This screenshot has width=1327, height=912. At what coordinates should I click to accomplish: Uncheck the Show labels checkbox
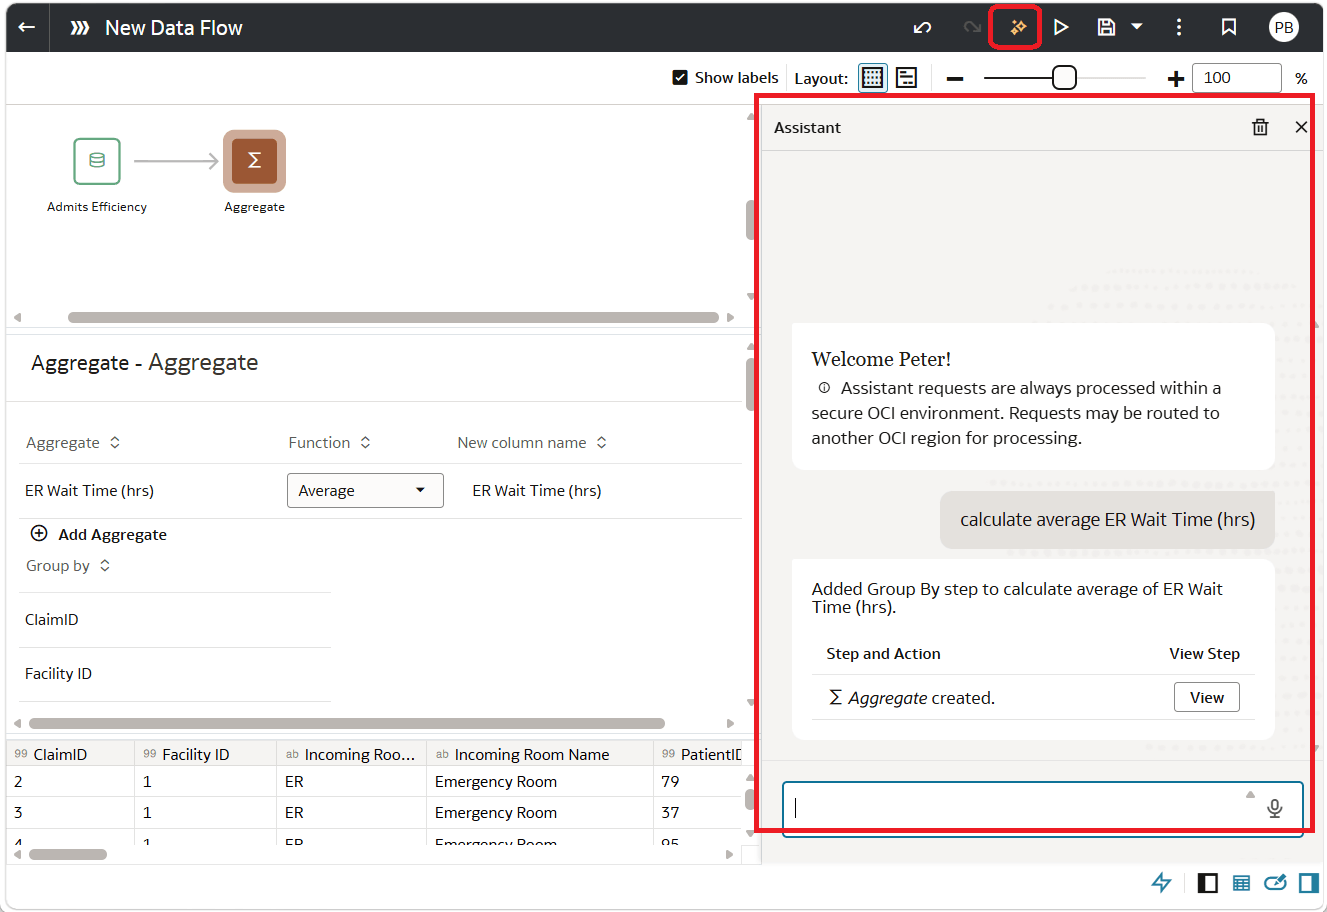click(680, 77)
